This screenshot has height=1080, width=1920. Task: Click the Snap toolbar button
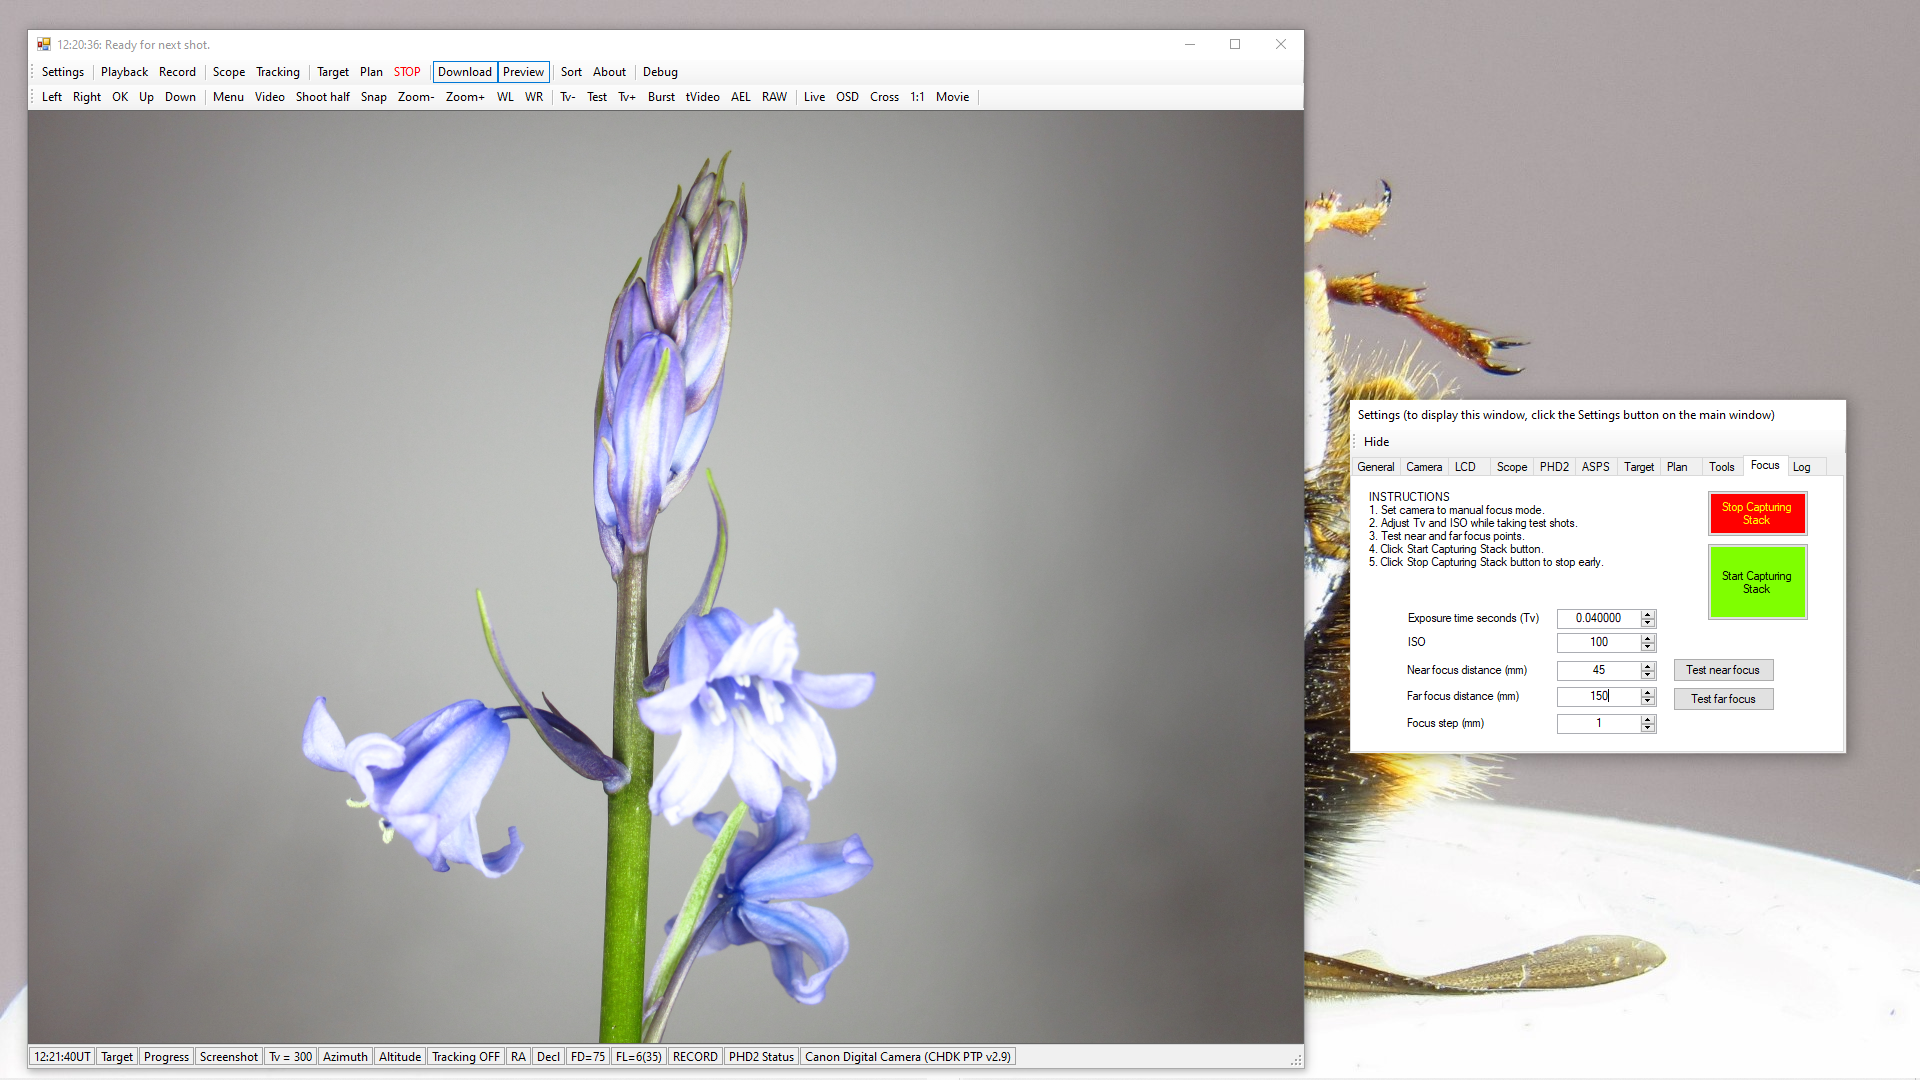tap(373, 97)
